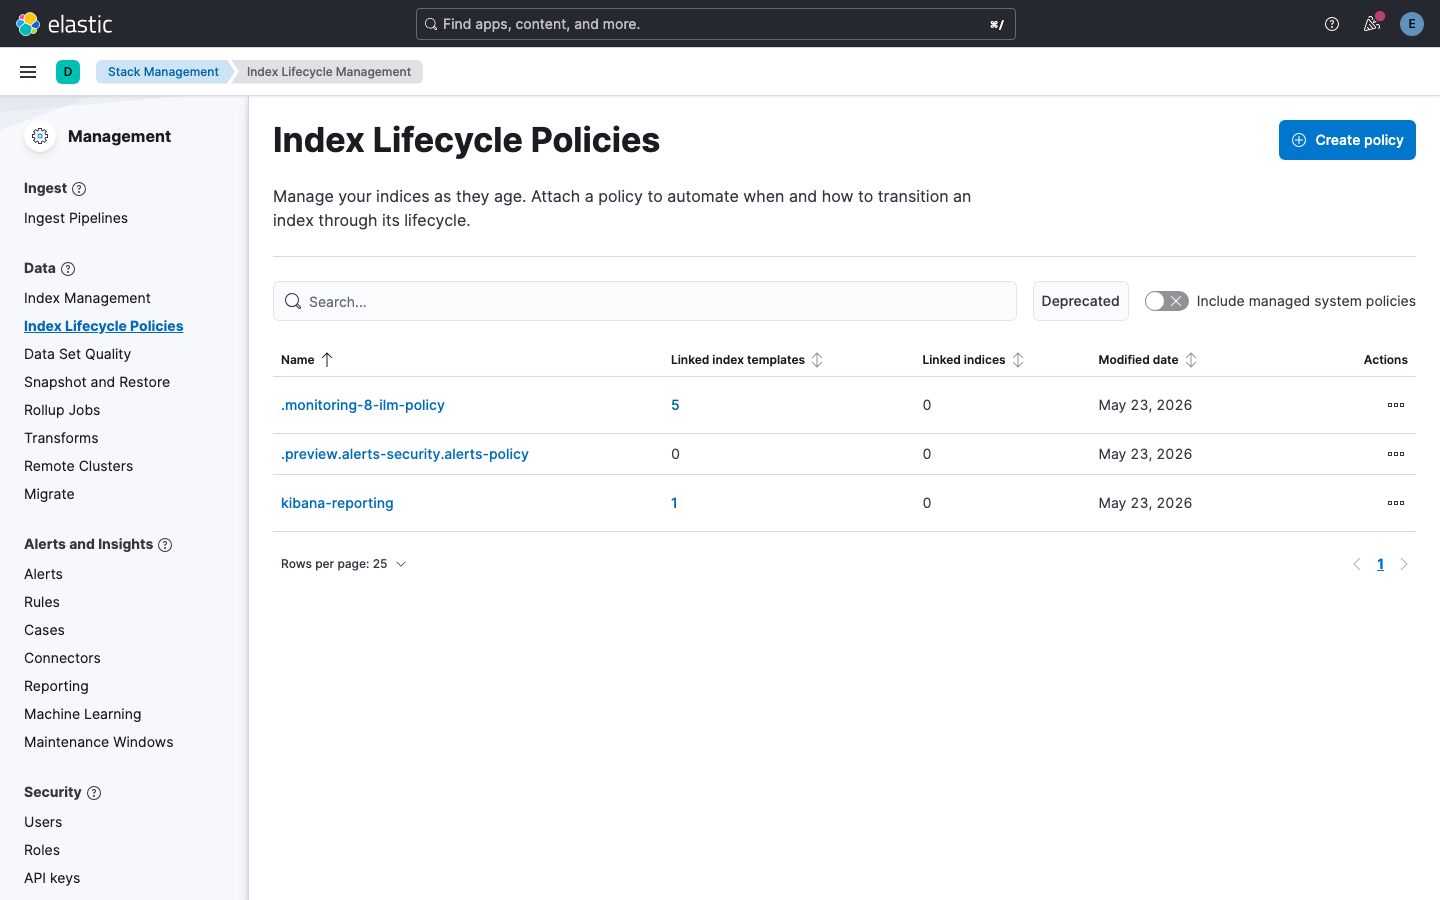Open Machine Learning in sidebar
Viewport: 1440px width, 900px height.
(83, 714)
